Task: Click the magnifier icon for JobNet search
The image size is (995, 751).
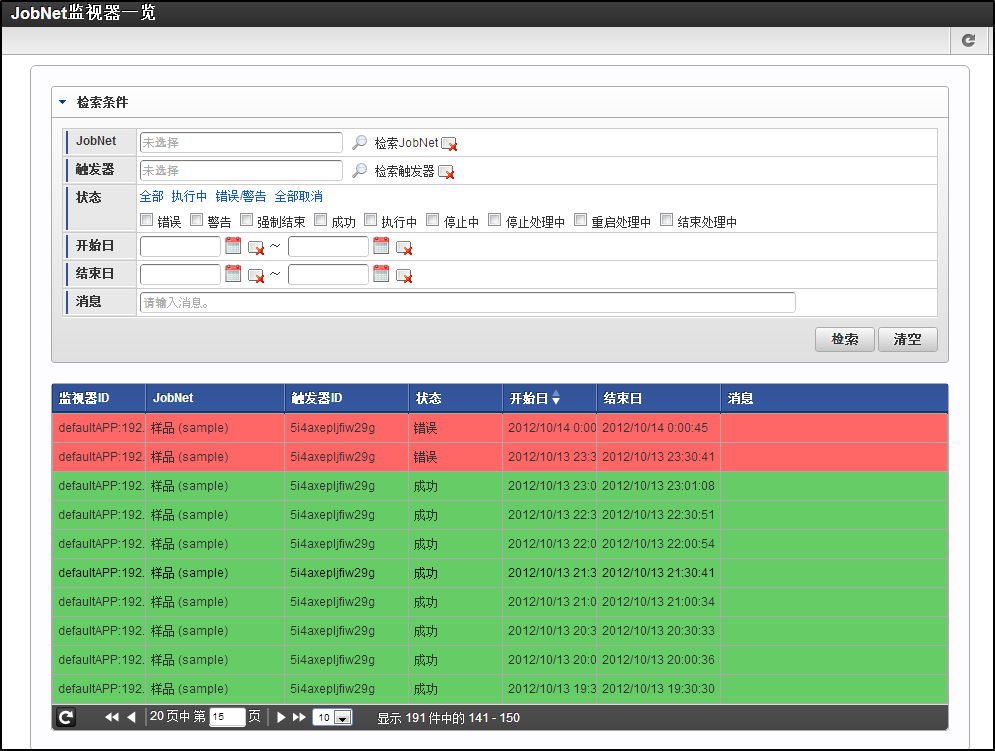Action: (359, 142)
